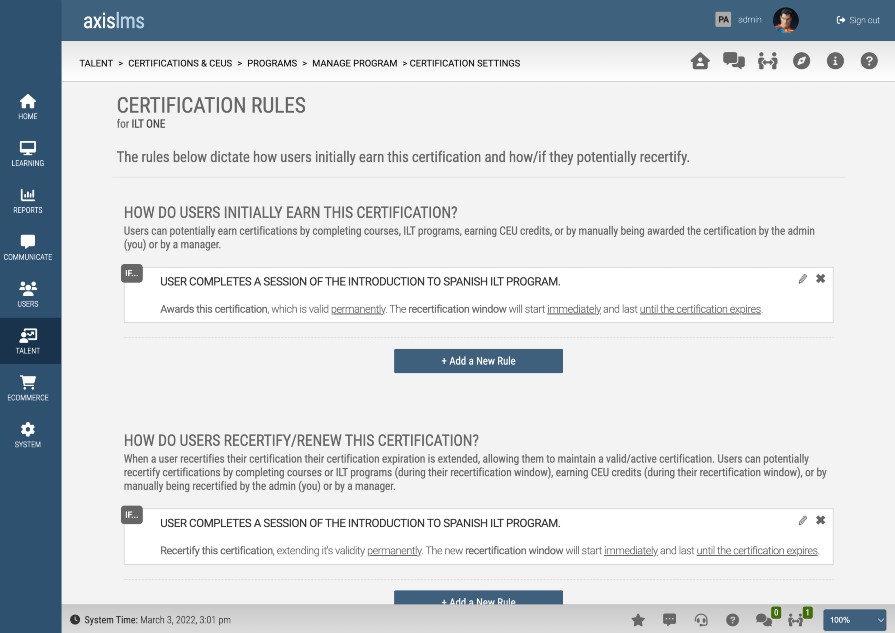Image resolution: width=895 pixels, height=633 pixels.
Task: Open Ecommerce in the sidebar
Action: click(28, 388)
